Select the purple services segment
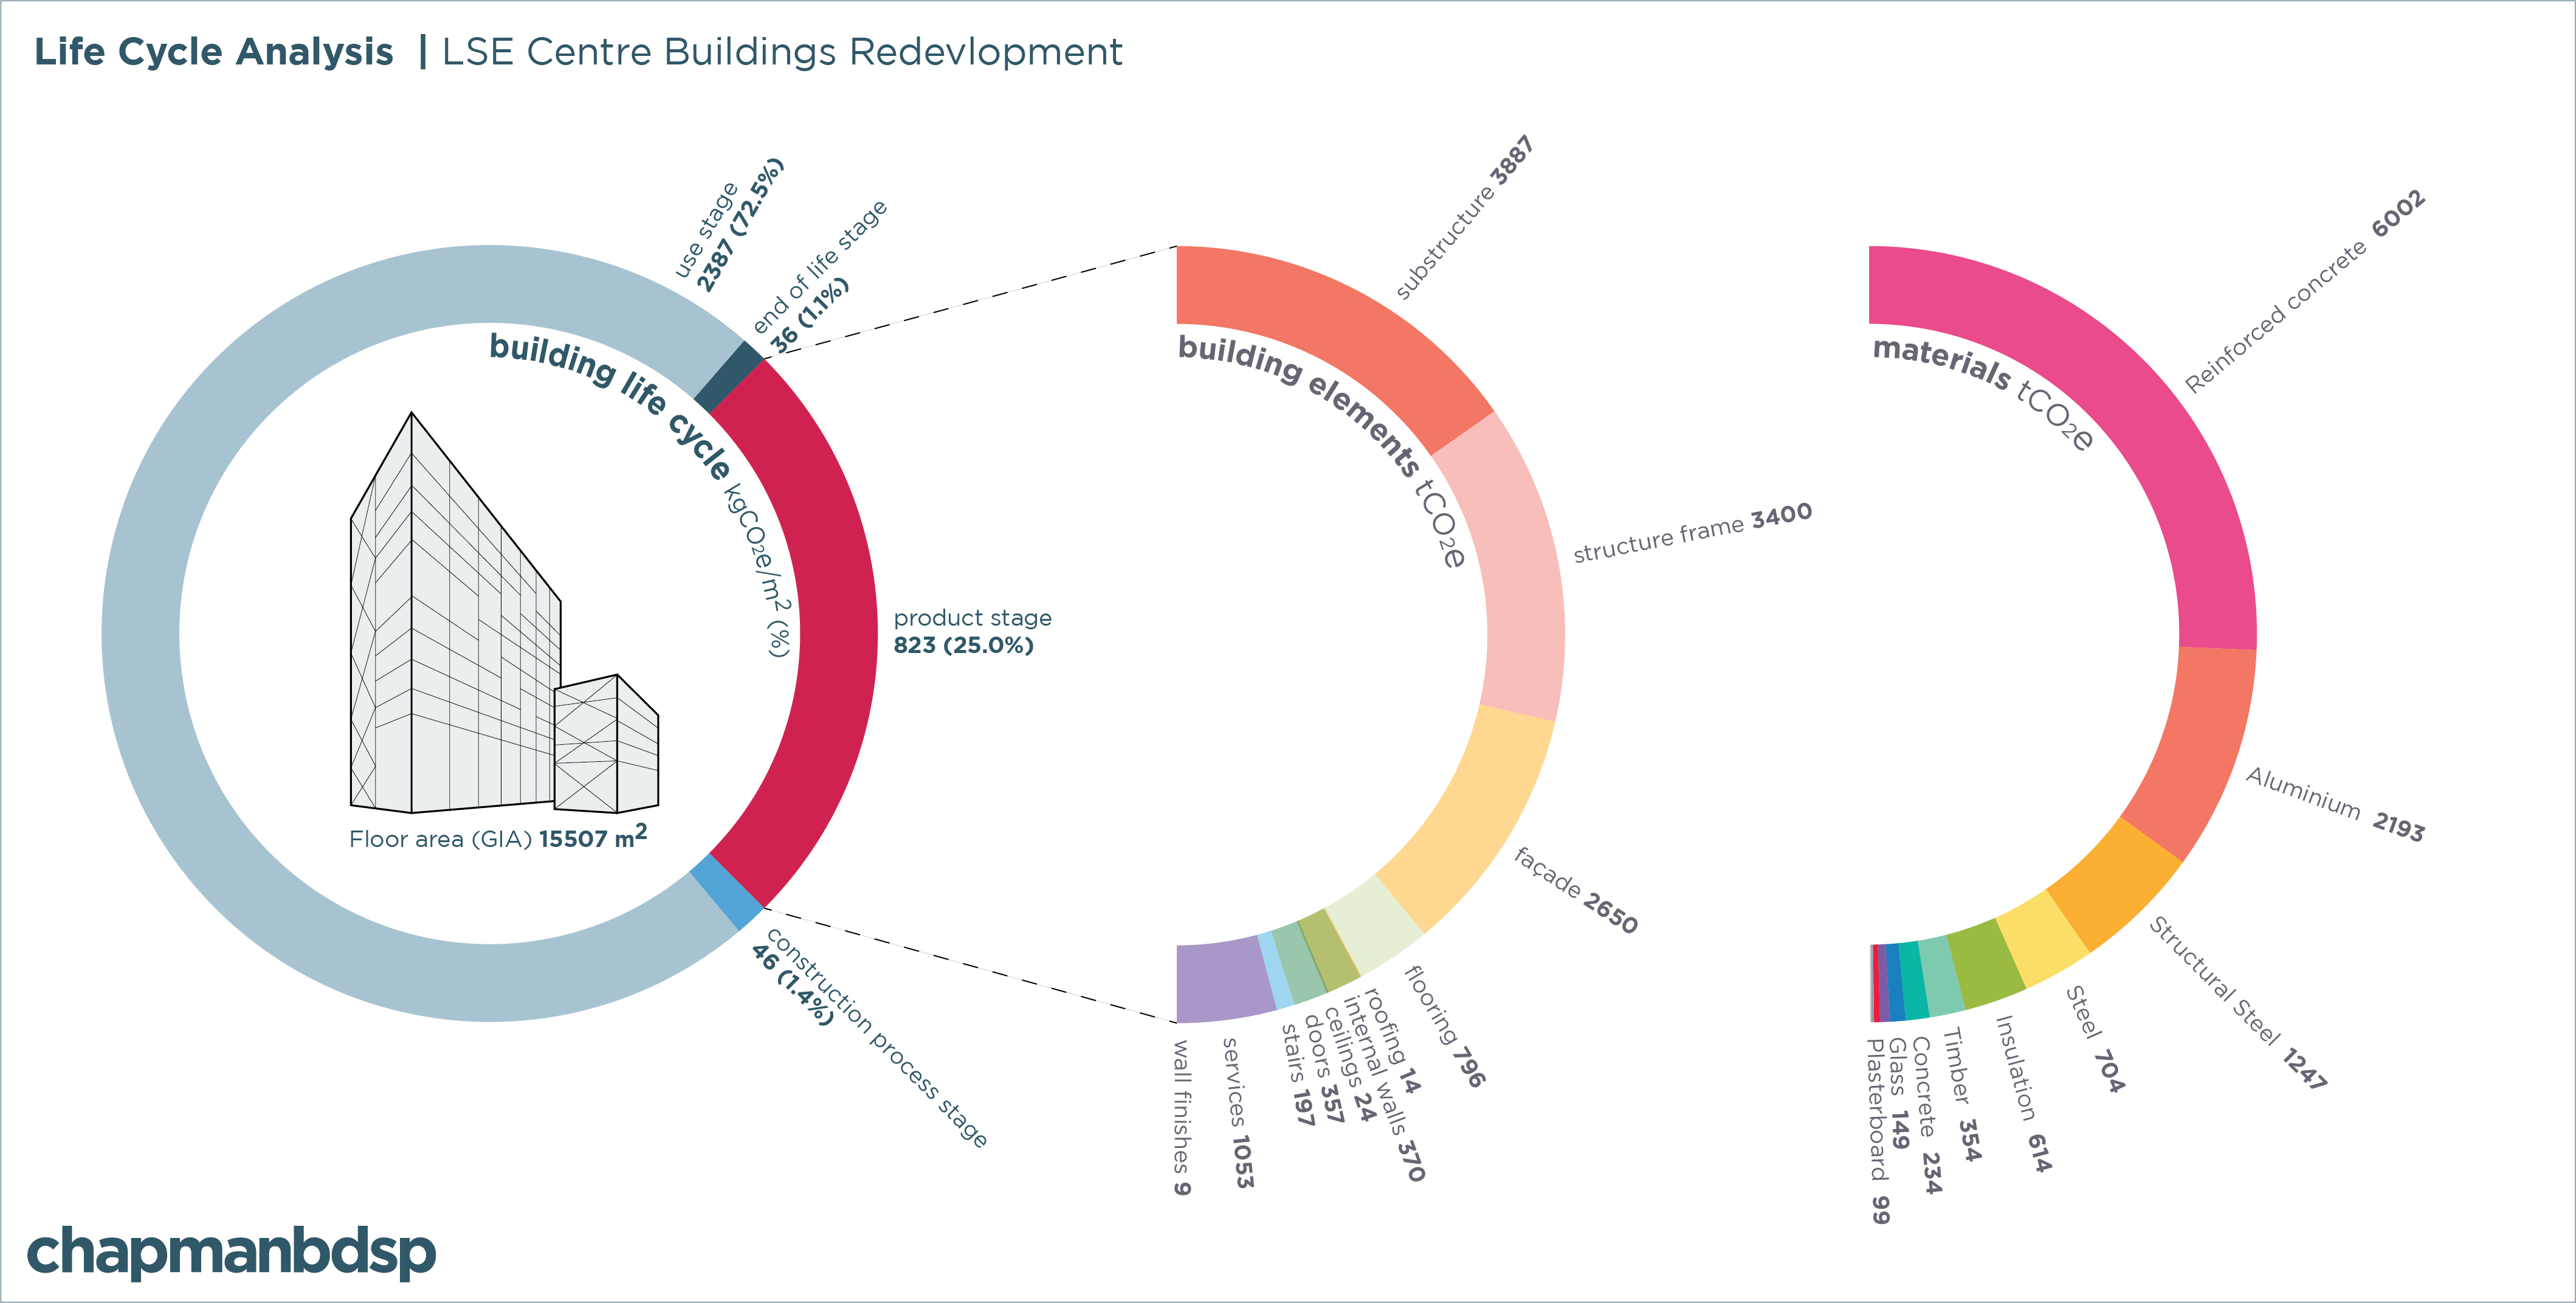This screenshot has height=1303, width=2576. pos(1222,980)
